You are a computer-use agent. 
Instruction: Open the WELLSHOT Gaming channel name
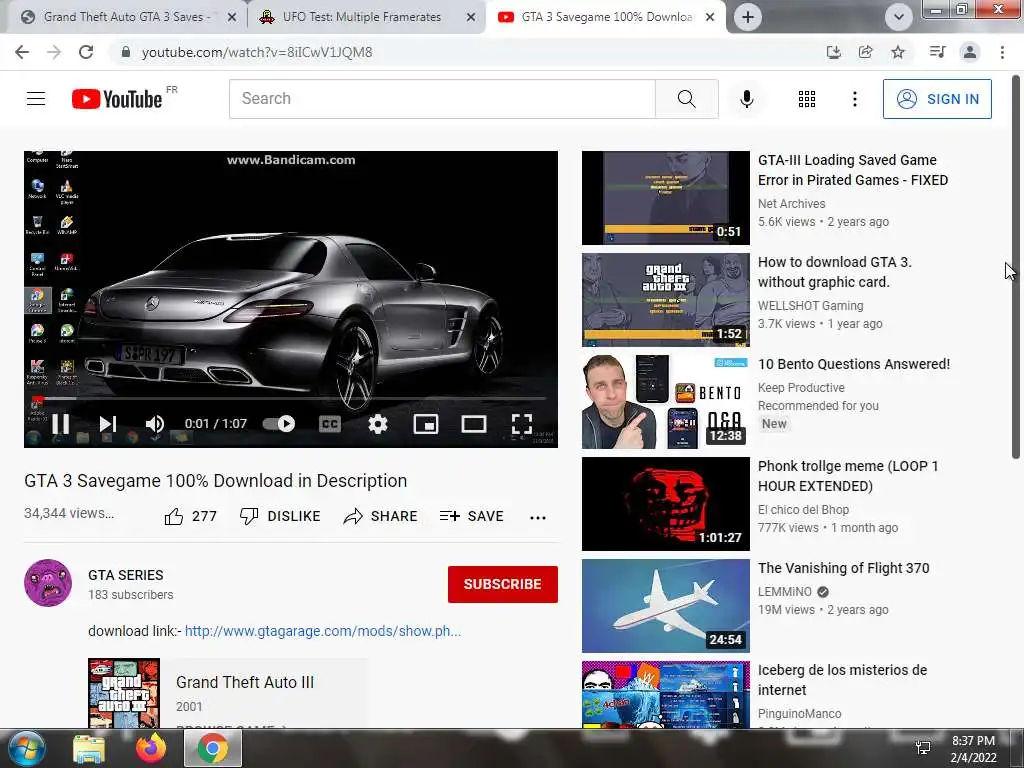point(810,306)
